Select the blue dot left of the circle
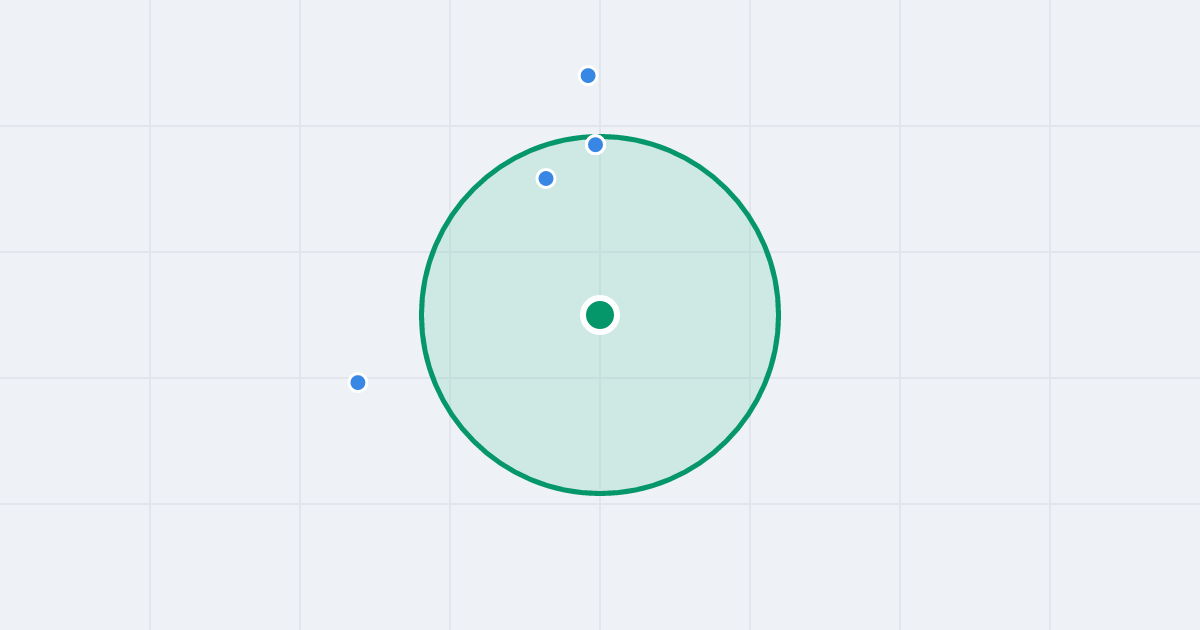This screenshot has height=630, width=1200. 358,382
